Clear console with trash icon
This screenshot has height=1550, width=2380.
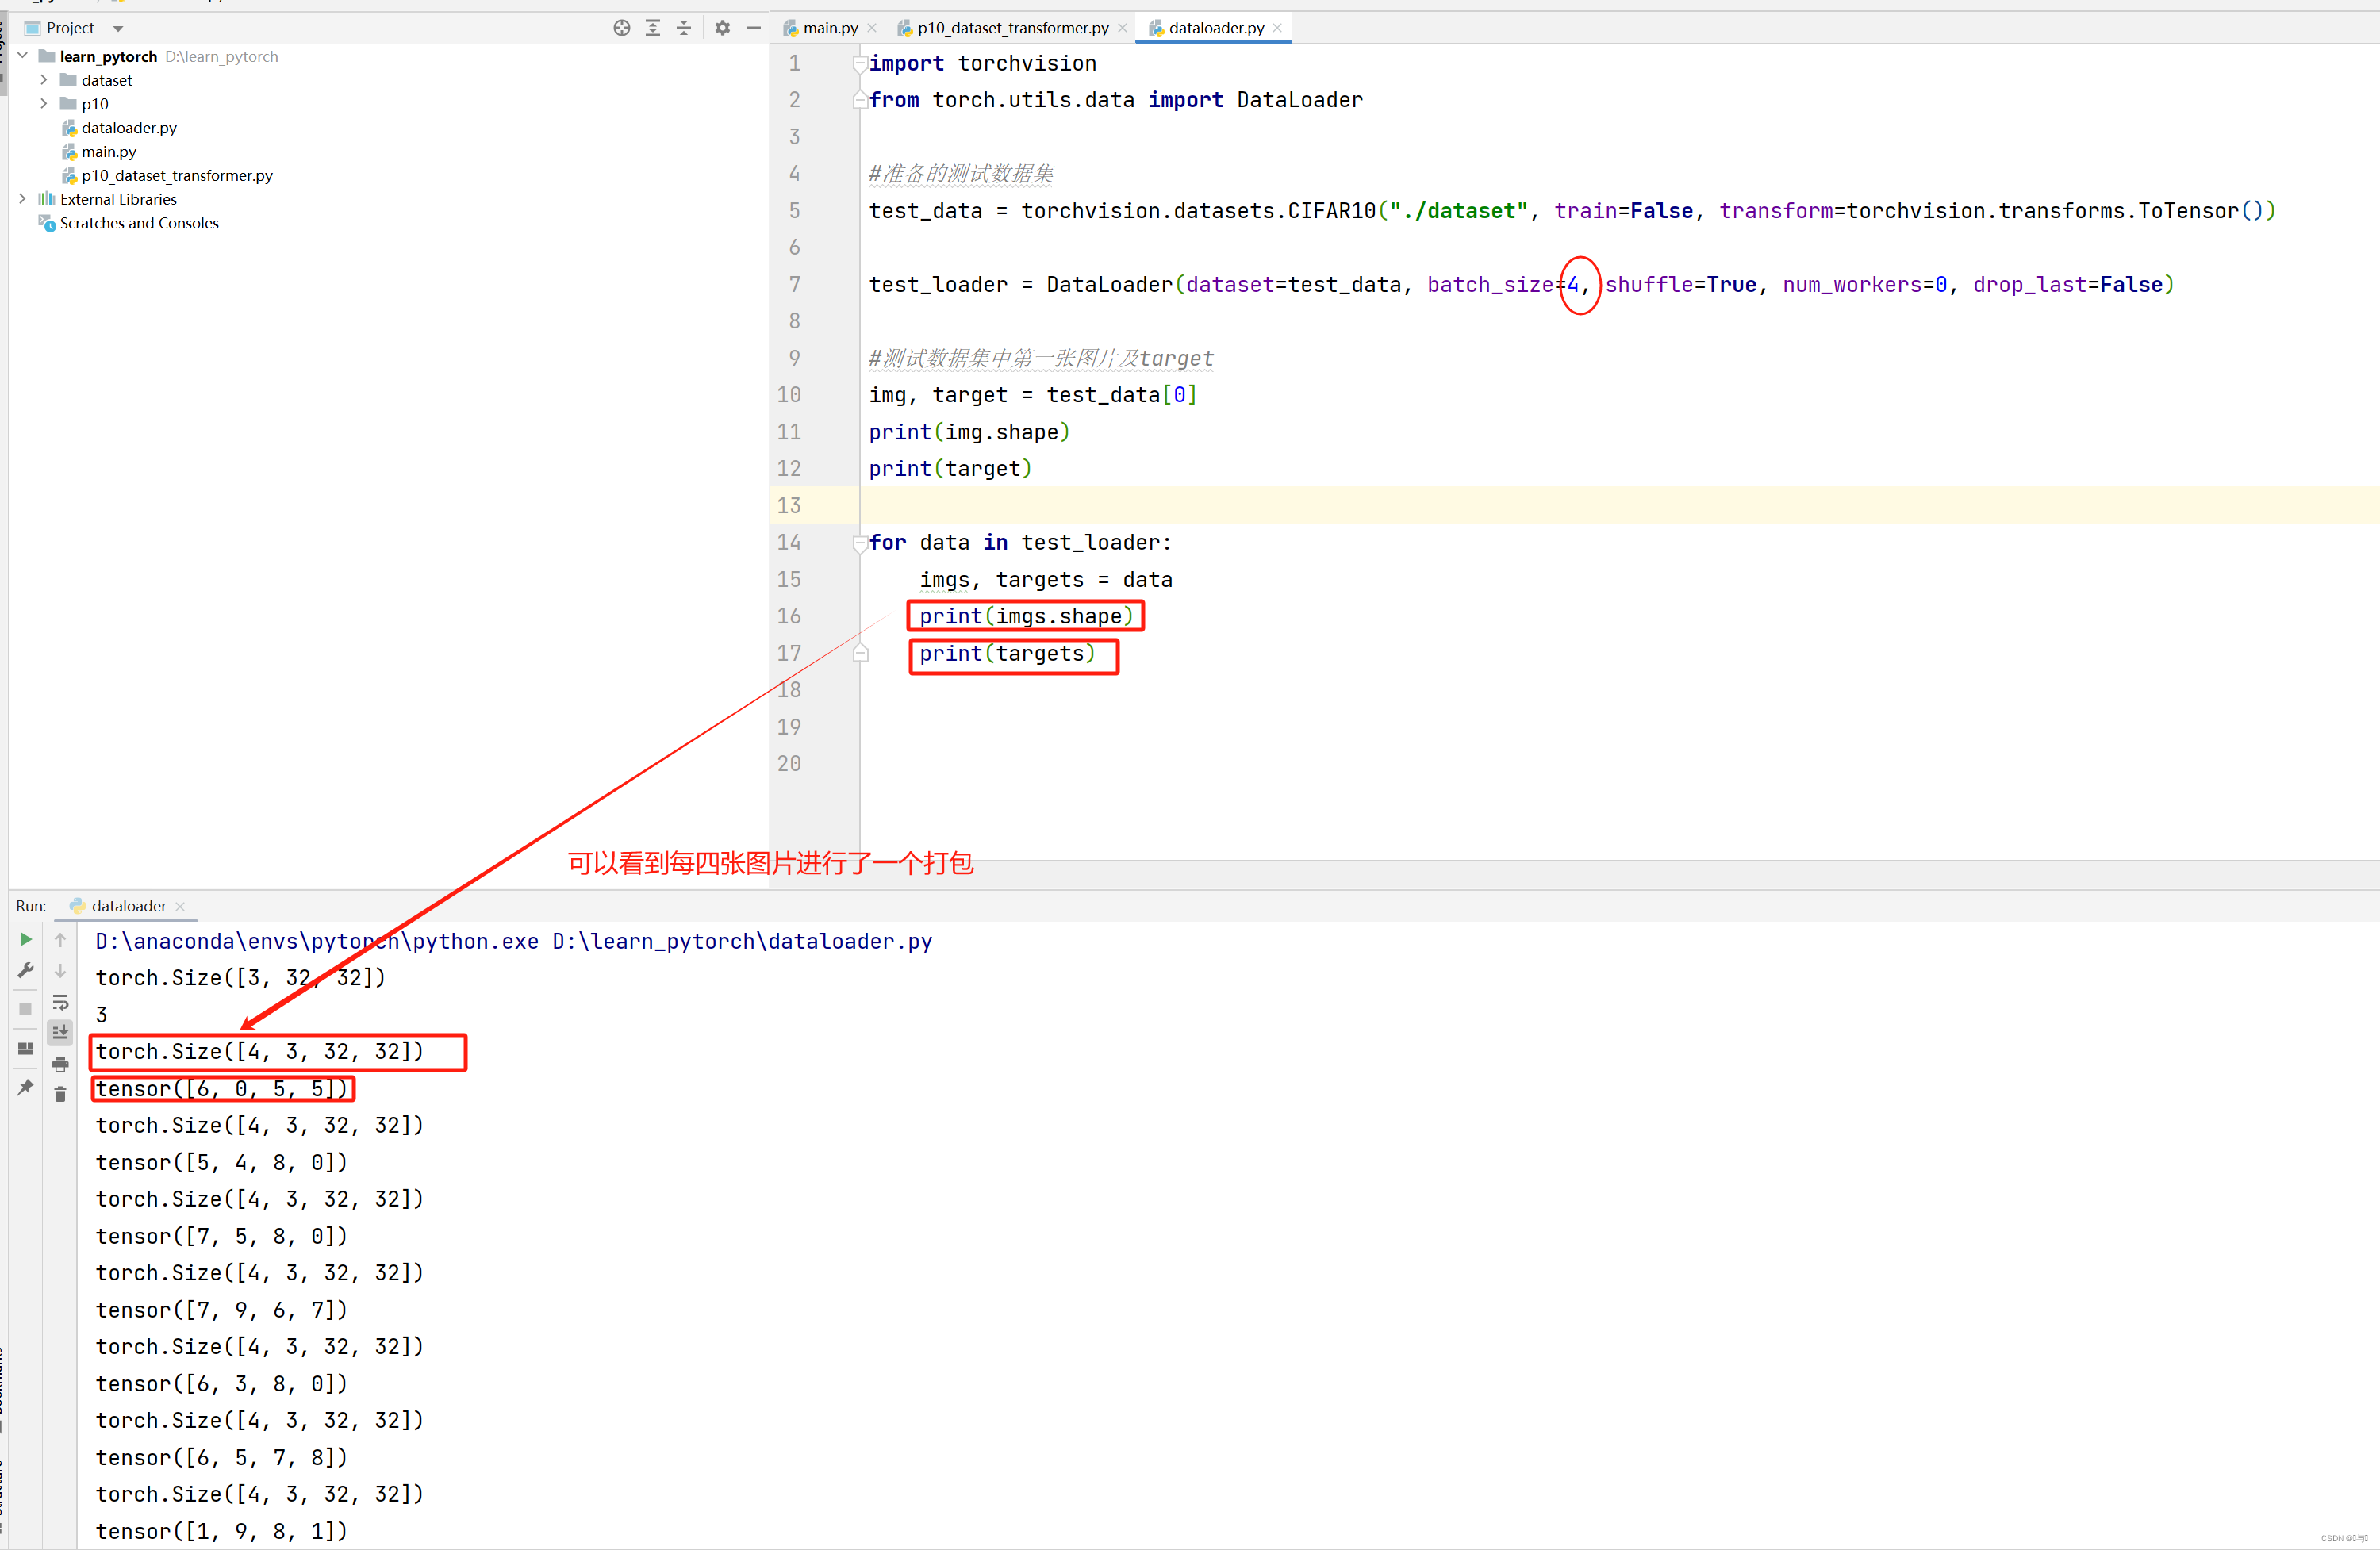(x=60, y=1094)
